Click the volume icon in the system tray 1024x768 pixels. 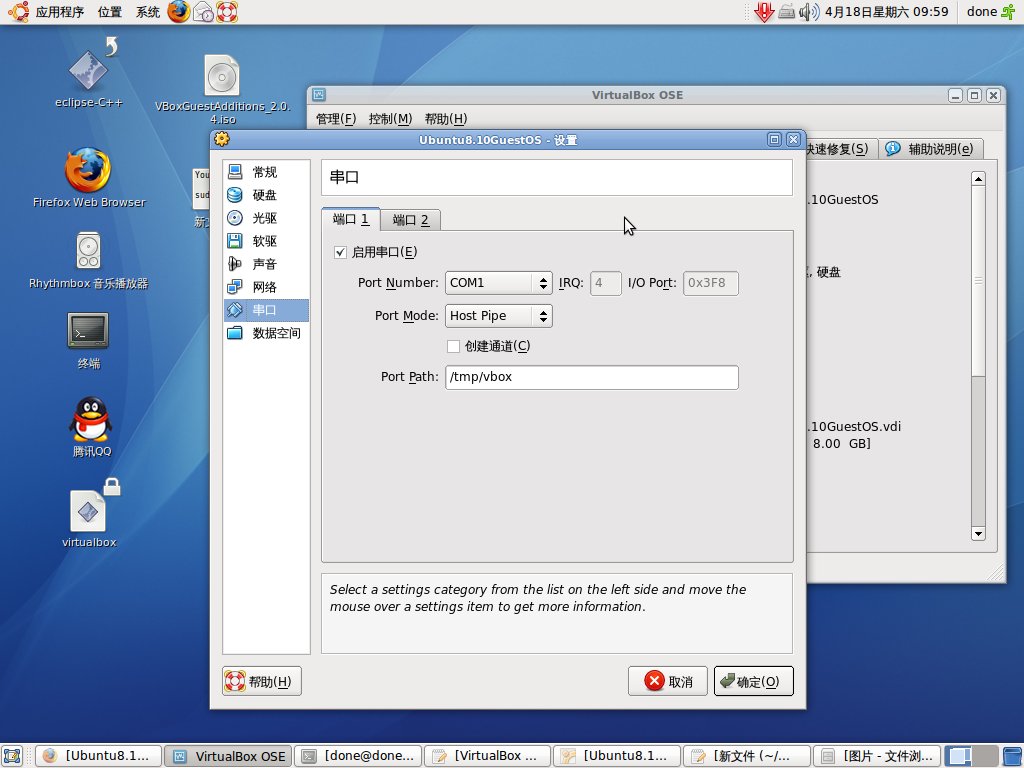pos(806,12)
